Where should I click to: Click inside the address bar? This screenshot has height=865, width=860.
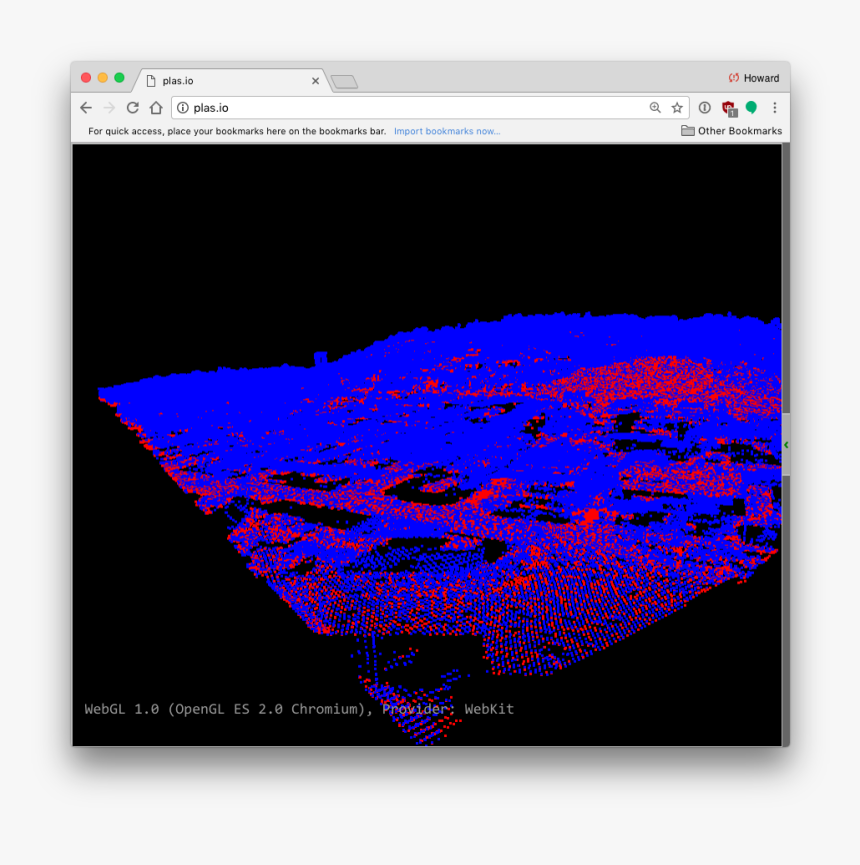tap(400, 107)
